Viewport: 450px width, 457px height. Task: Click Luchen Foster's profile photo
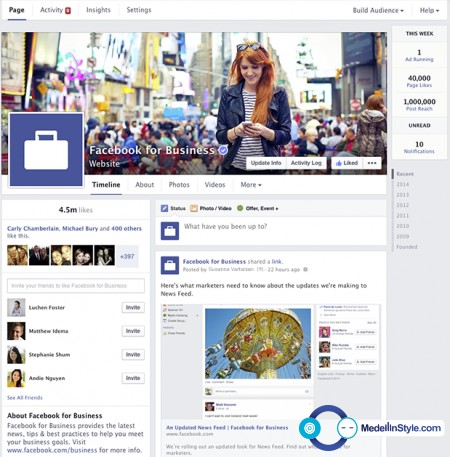(16, 307)
